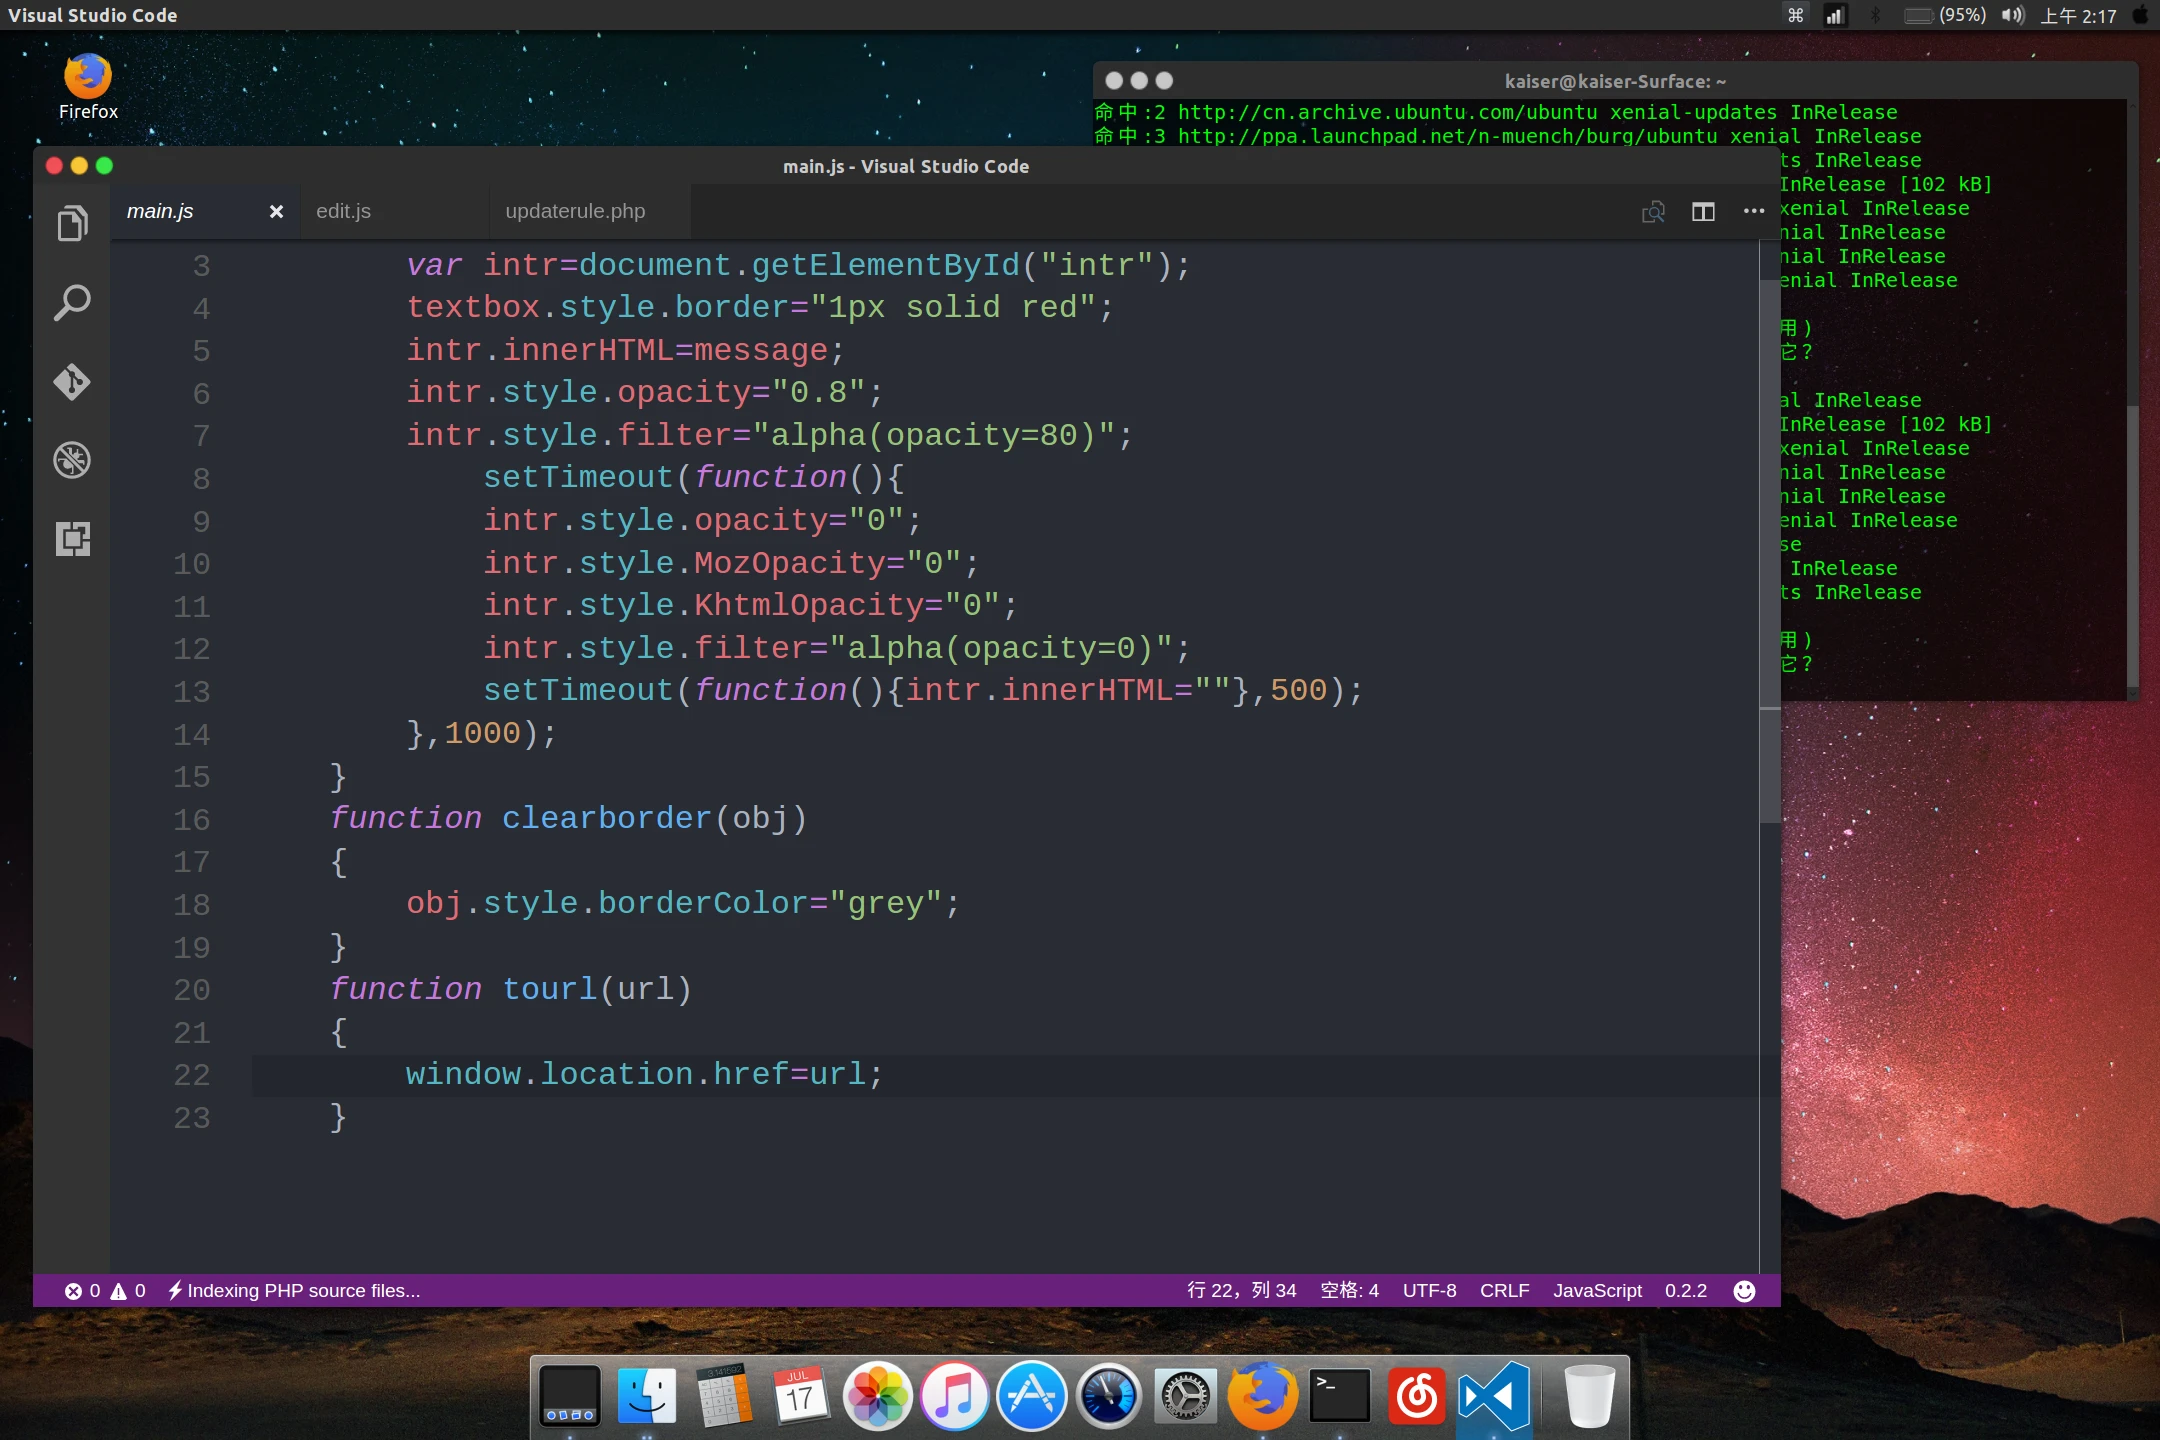The image size is (2160, 1440).
Task: Click the errors and warnings count
Action: [x=105, y=1291]
